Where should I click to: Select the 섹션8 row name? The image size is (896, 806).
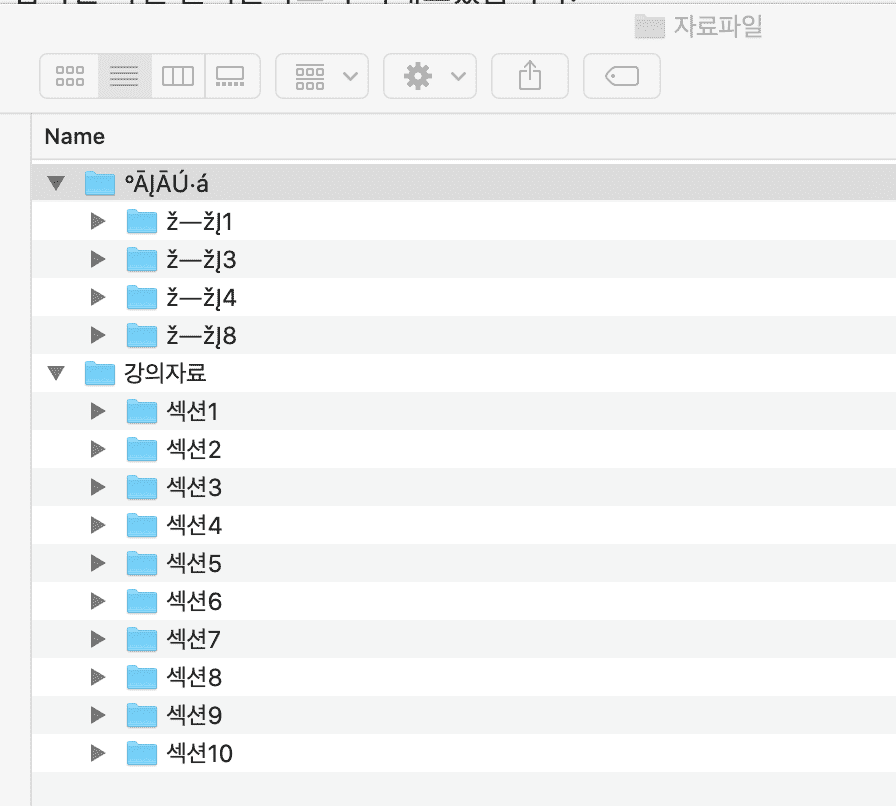(x=194, y=677)
